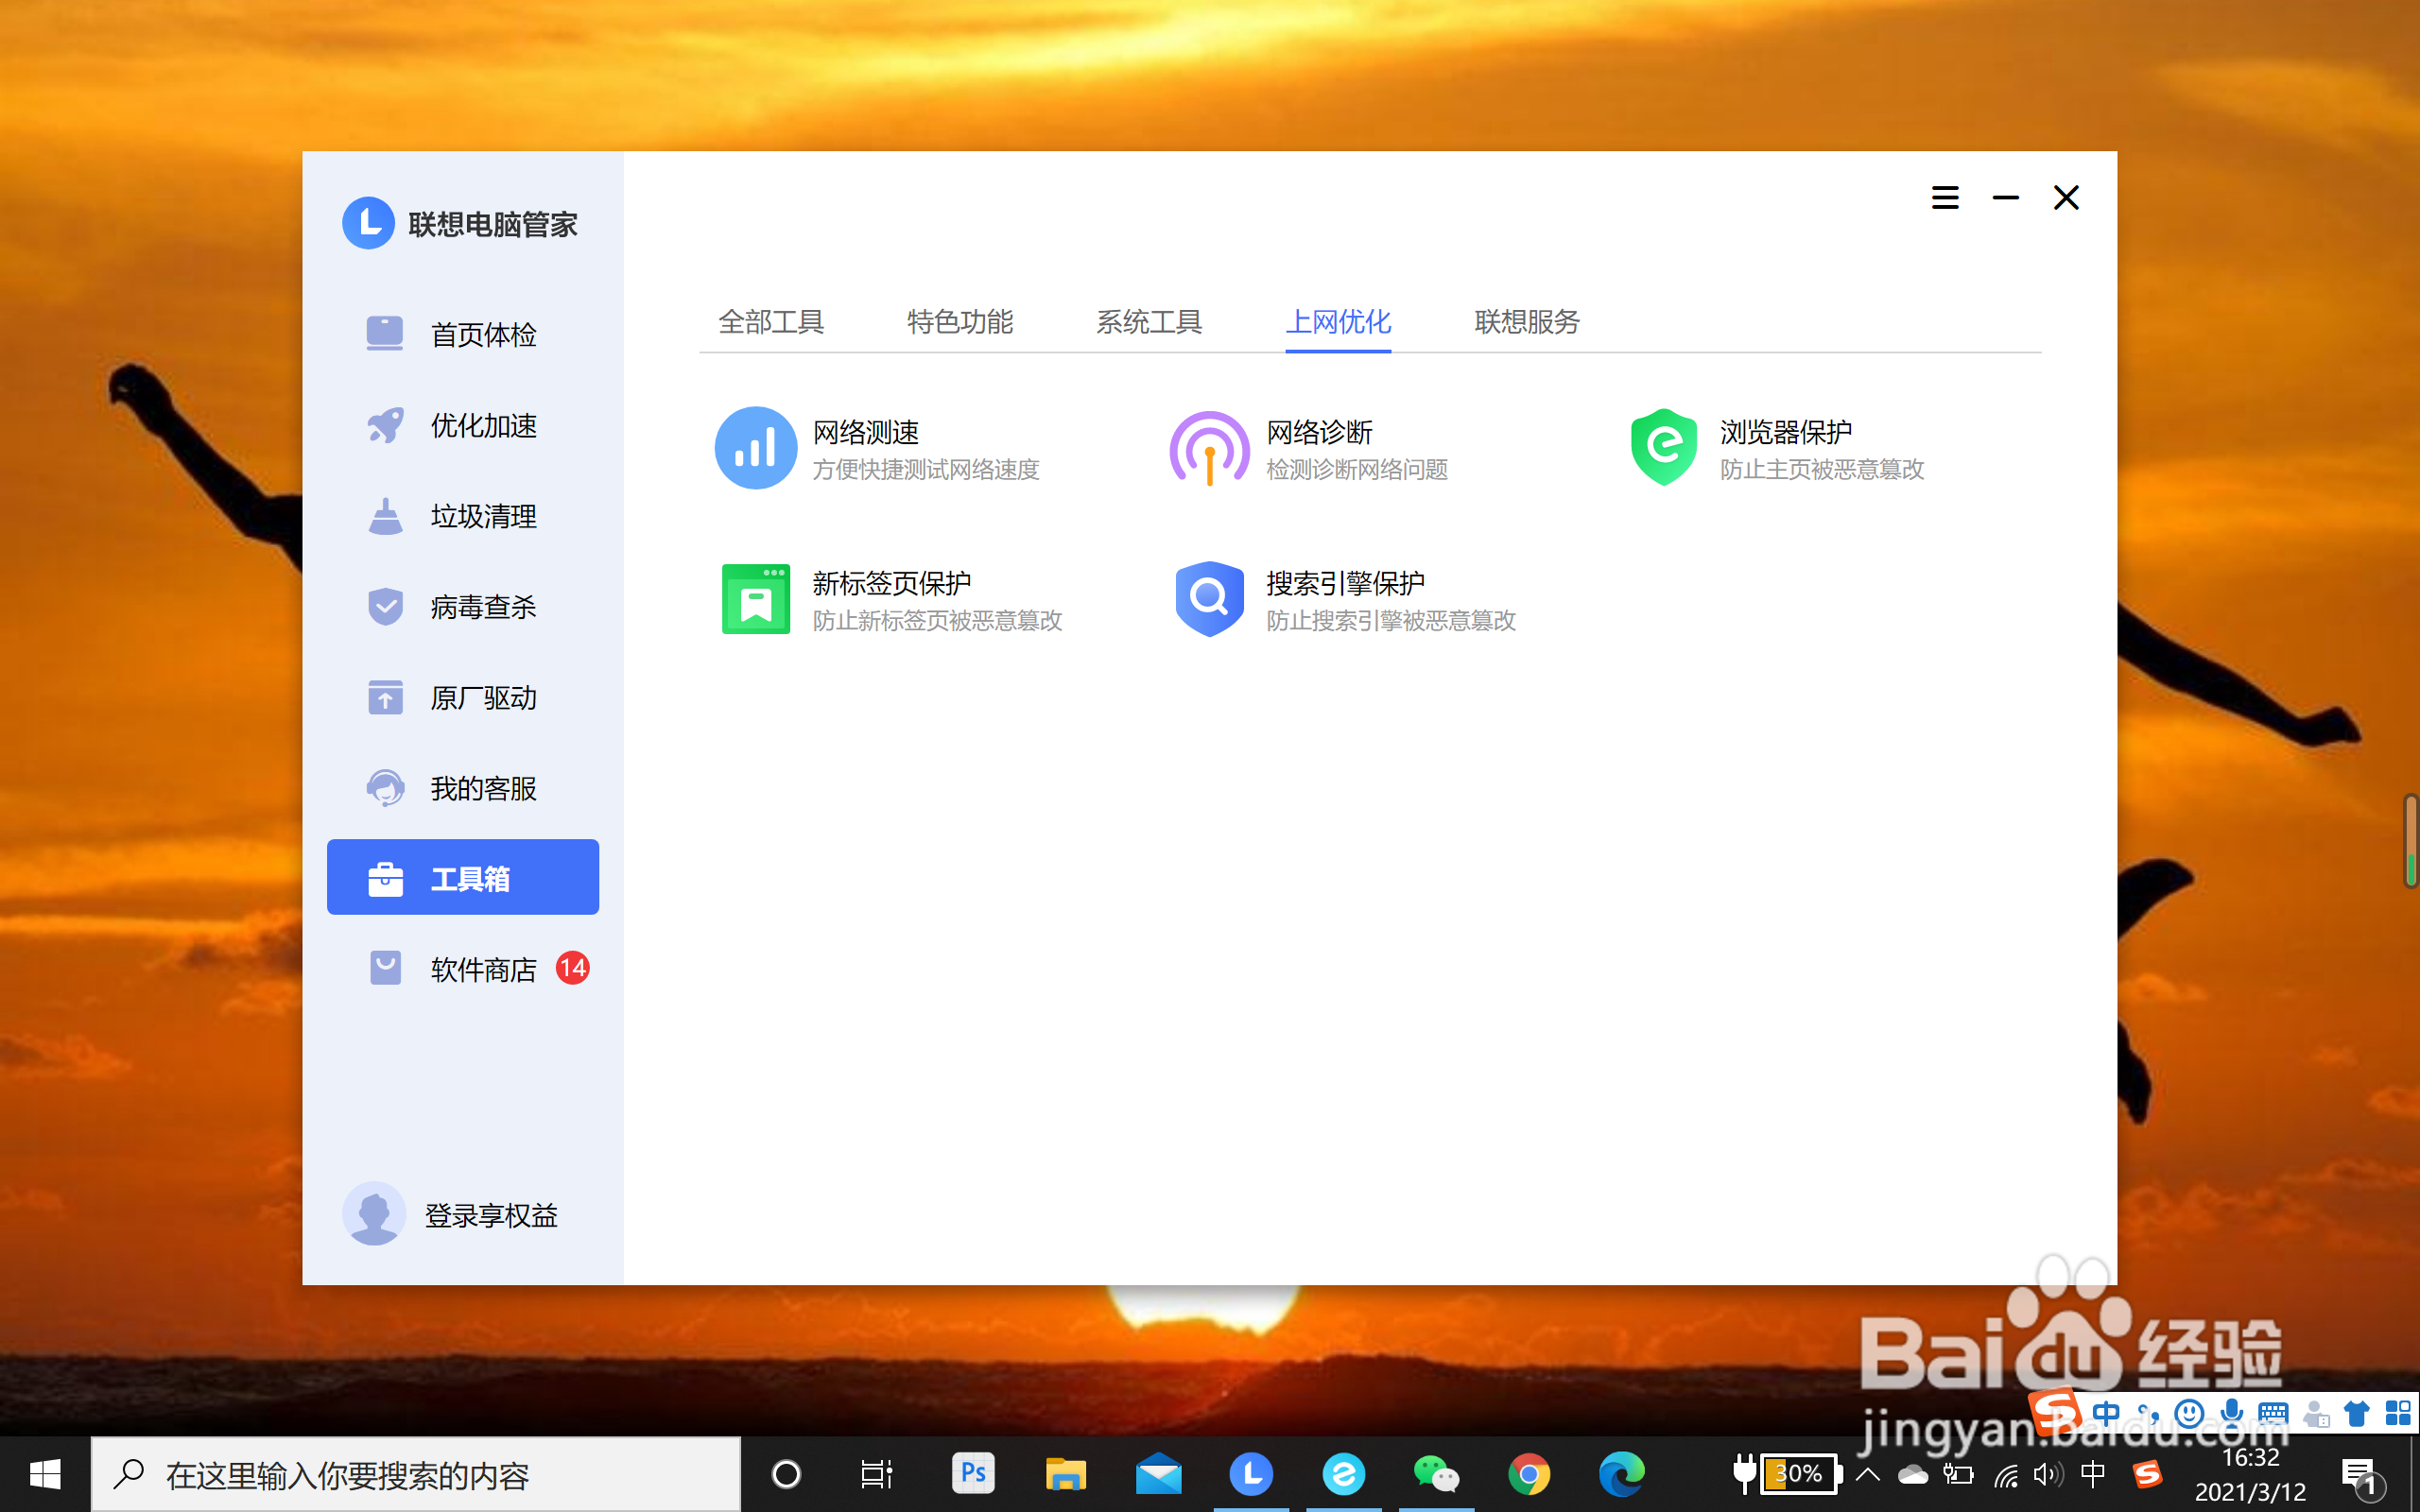Click the Windows taskbar search box

coord(415,1475)
